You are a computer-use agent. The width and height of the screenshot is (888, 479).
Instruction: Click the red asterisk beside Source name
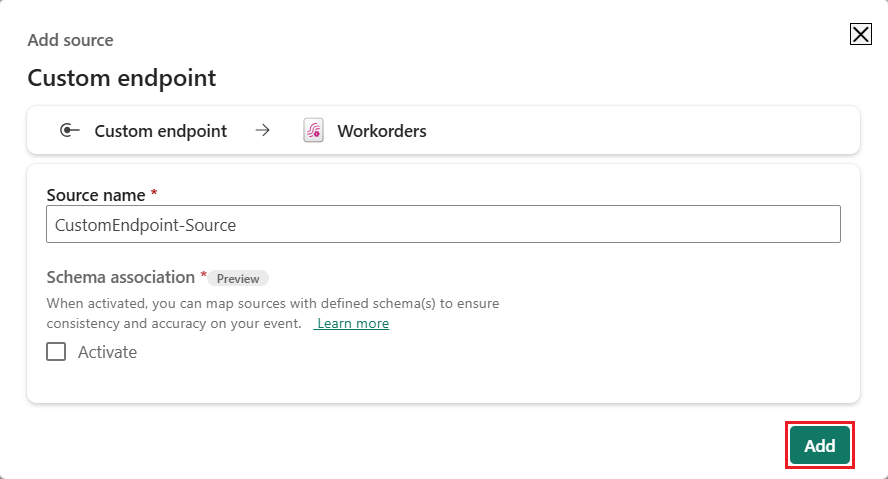coord(154,192)
